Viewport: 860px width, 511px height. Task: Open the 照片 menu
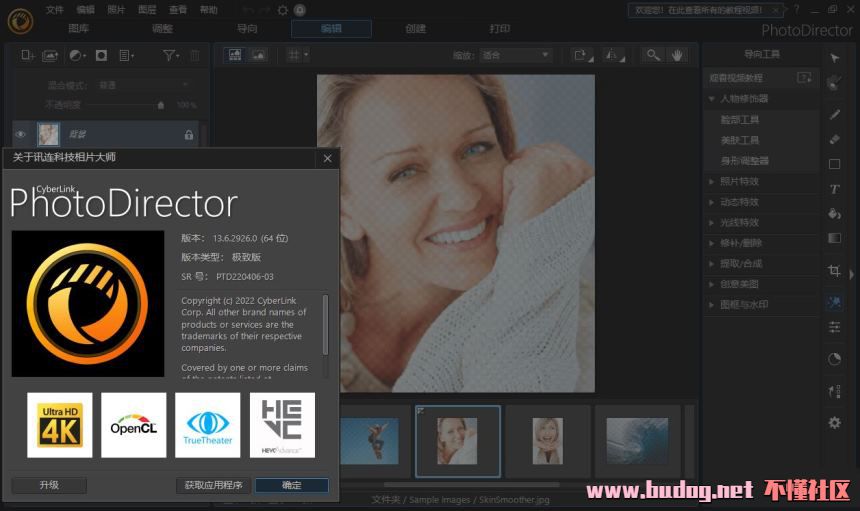116,10
